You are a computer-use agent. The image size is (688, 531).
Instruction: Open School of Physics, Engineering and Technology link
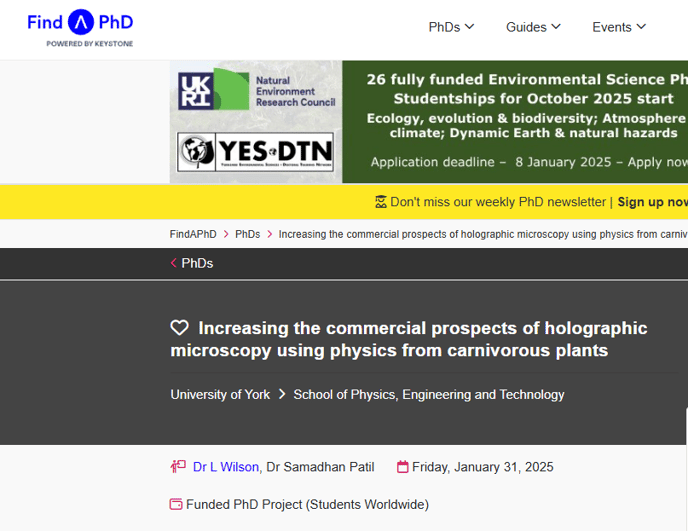(x=429, y=395)
